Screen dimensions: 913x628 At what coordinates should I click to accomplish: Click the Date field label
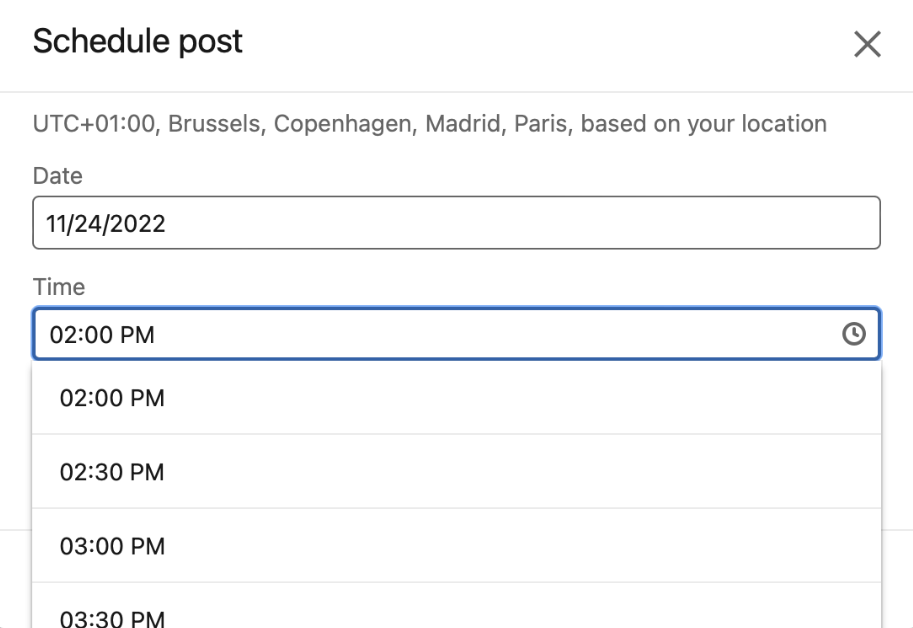point(58,176)
